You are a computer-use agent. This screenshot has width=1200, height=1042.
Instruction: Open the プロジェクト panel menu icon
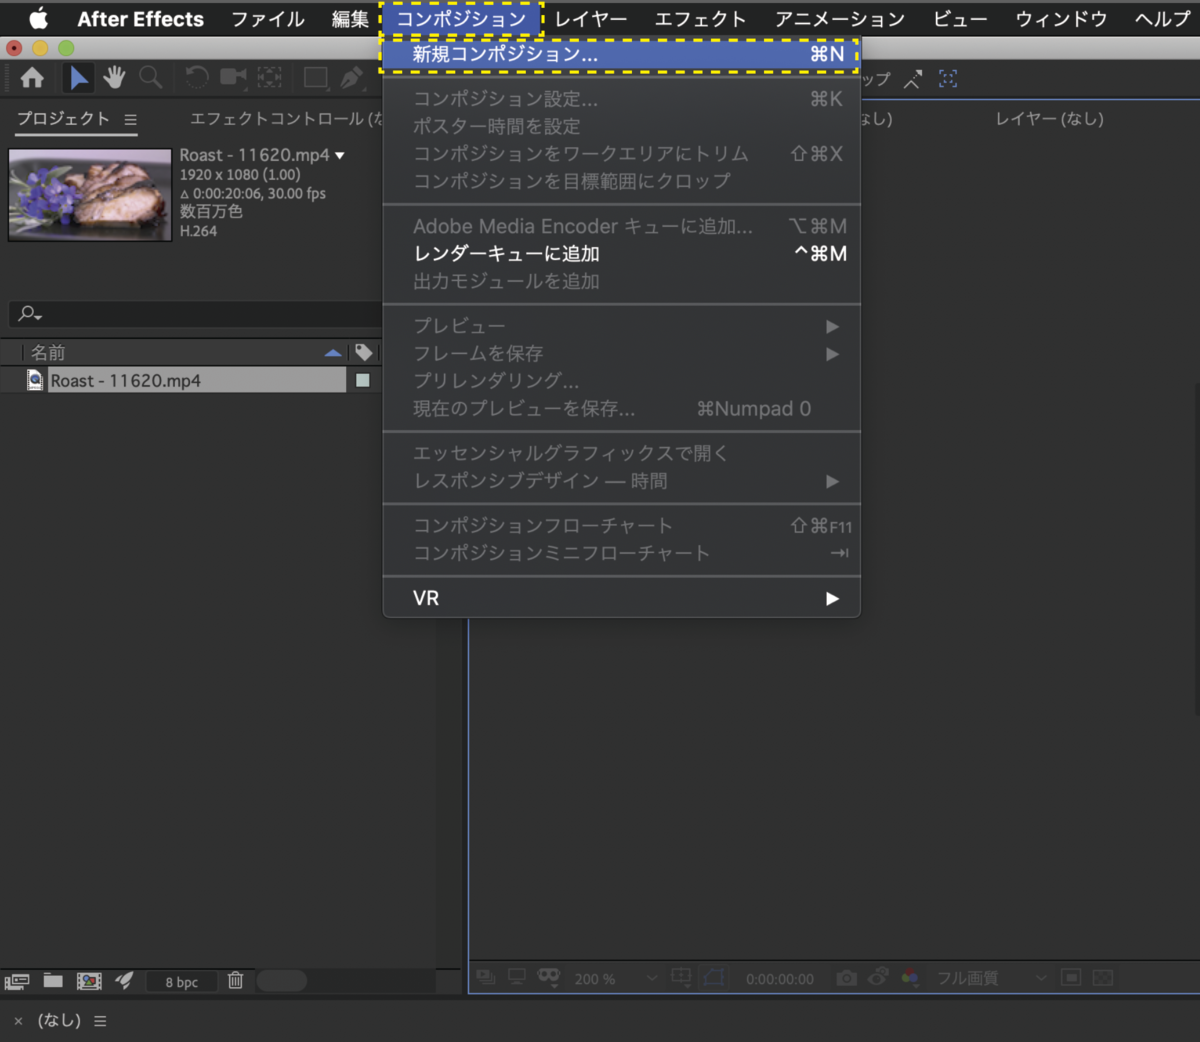130,119
